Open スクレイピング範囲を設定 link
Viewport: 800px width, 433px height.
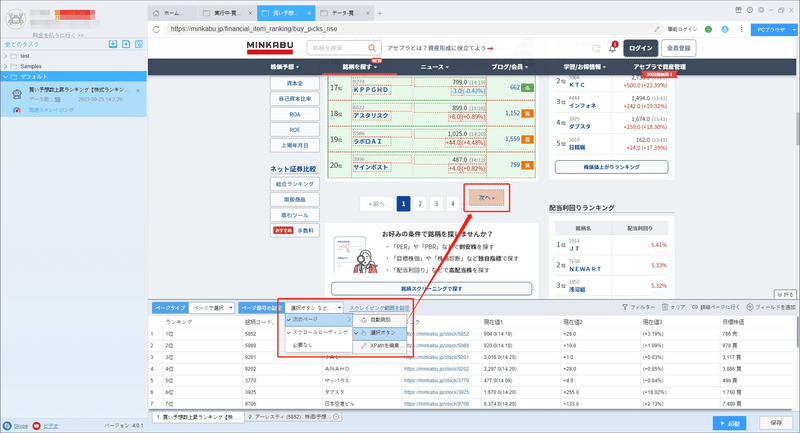coord(379,308)
